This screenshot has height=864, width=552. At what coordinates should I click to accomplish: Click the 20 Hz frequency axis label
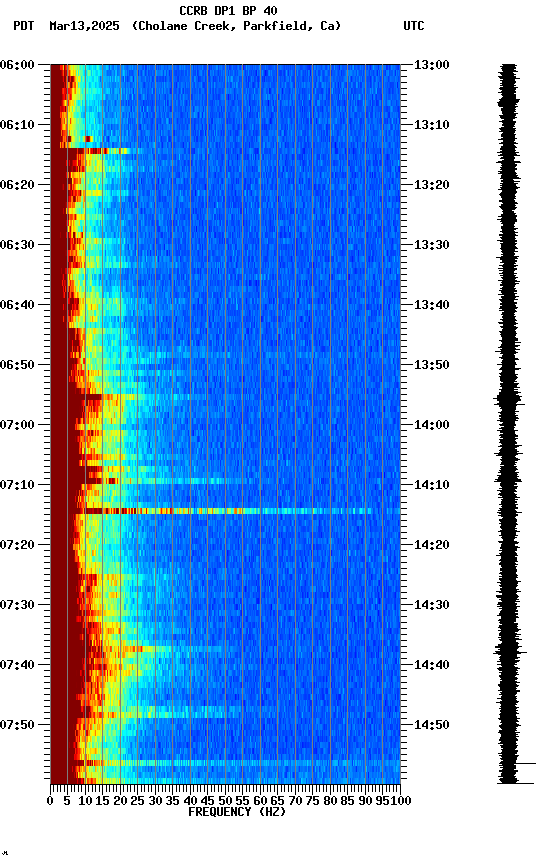coord(120,801)
